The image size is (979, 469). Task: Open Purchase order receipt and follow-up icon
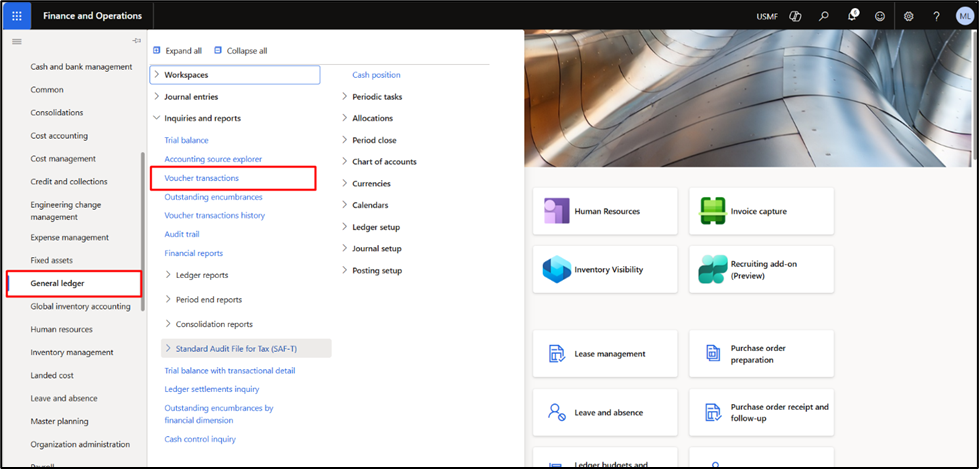pyautogui.click(x=712, y=412)
